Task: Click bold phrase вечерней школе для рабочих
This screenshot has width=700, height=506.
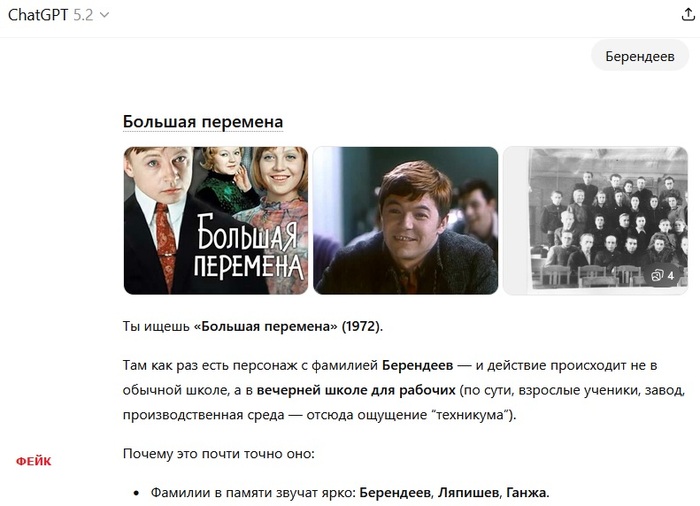Action: 356,390
